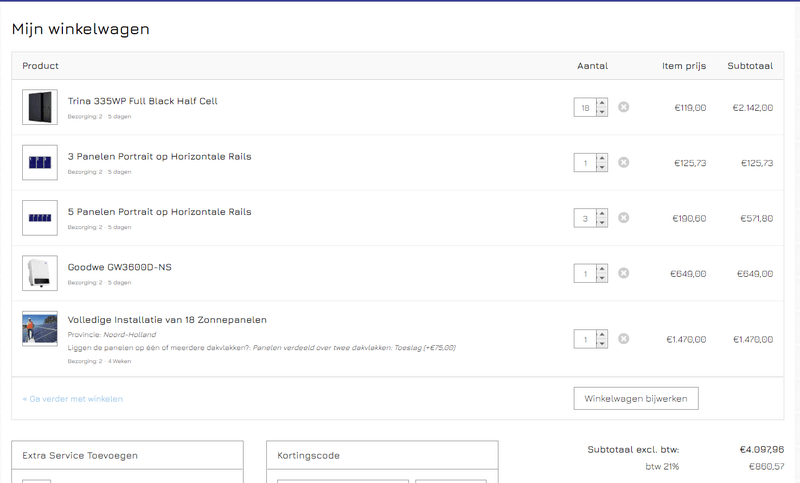Select the €190,60 item price
The width and height of the screenshot is (800, 483).
pyautogui.click(x=689, y=218)
